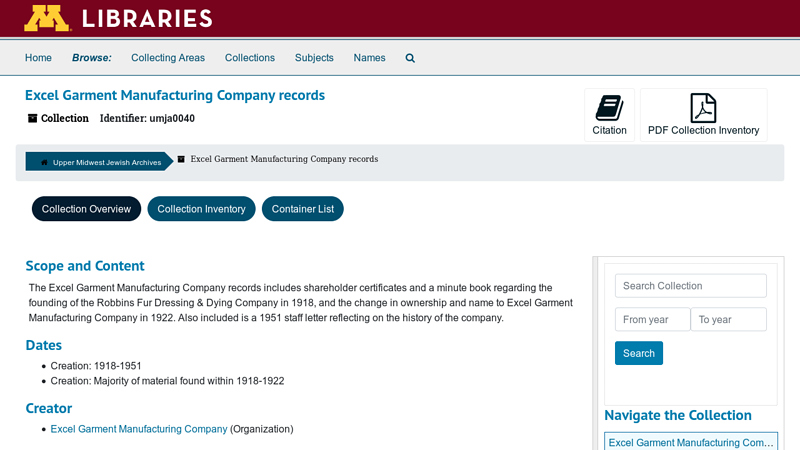Click the Search Collection text field

coord(690,286)
